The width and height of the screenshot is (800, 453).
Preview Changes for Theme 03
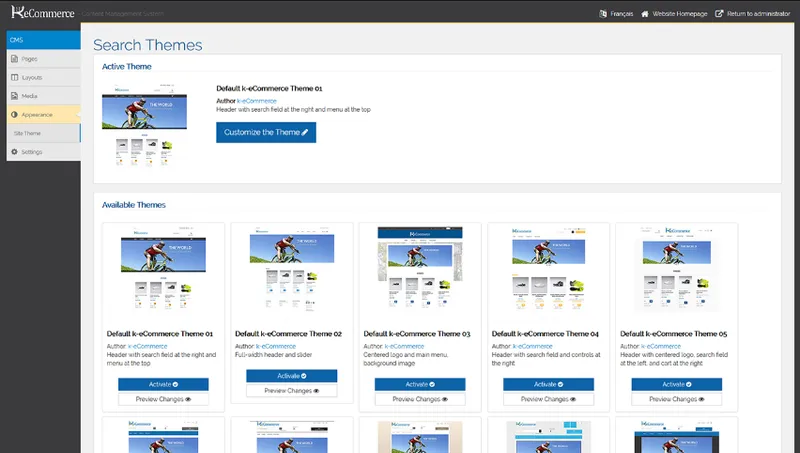pos(420,399)
